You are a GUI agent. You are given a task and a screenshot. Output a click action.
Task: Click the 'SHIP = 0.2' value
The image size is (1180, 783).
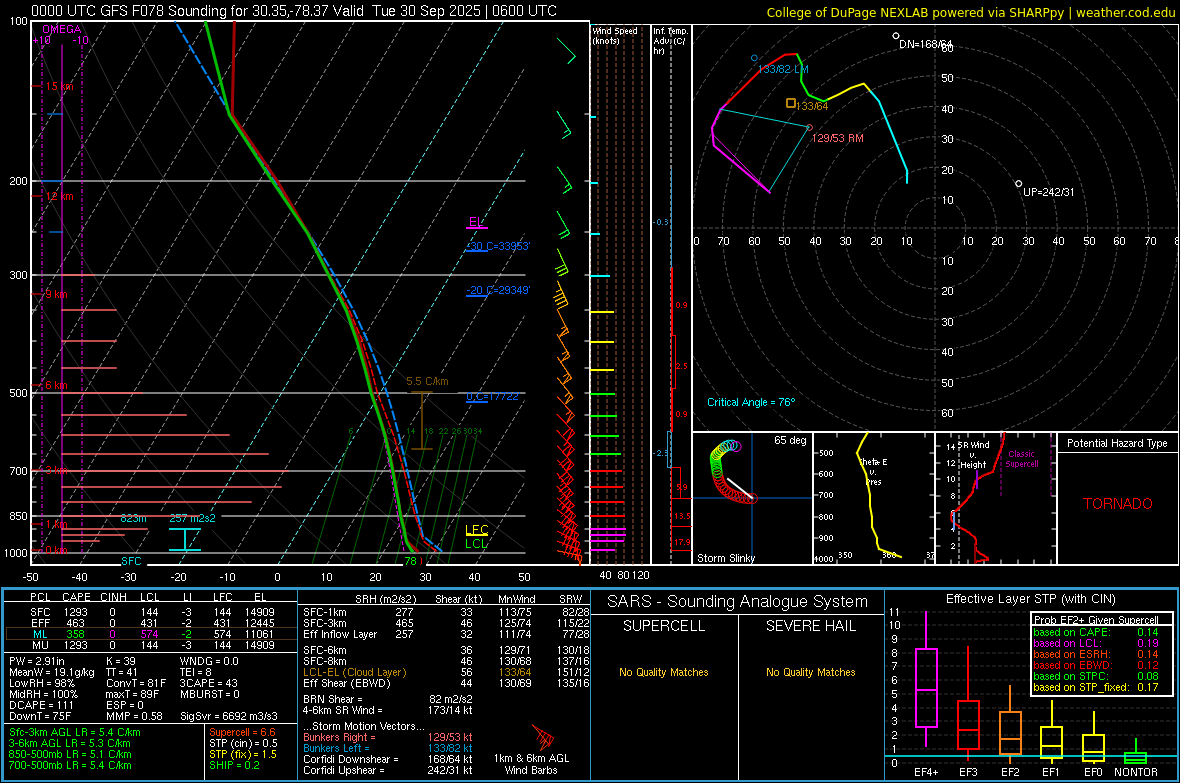[235, 765]
